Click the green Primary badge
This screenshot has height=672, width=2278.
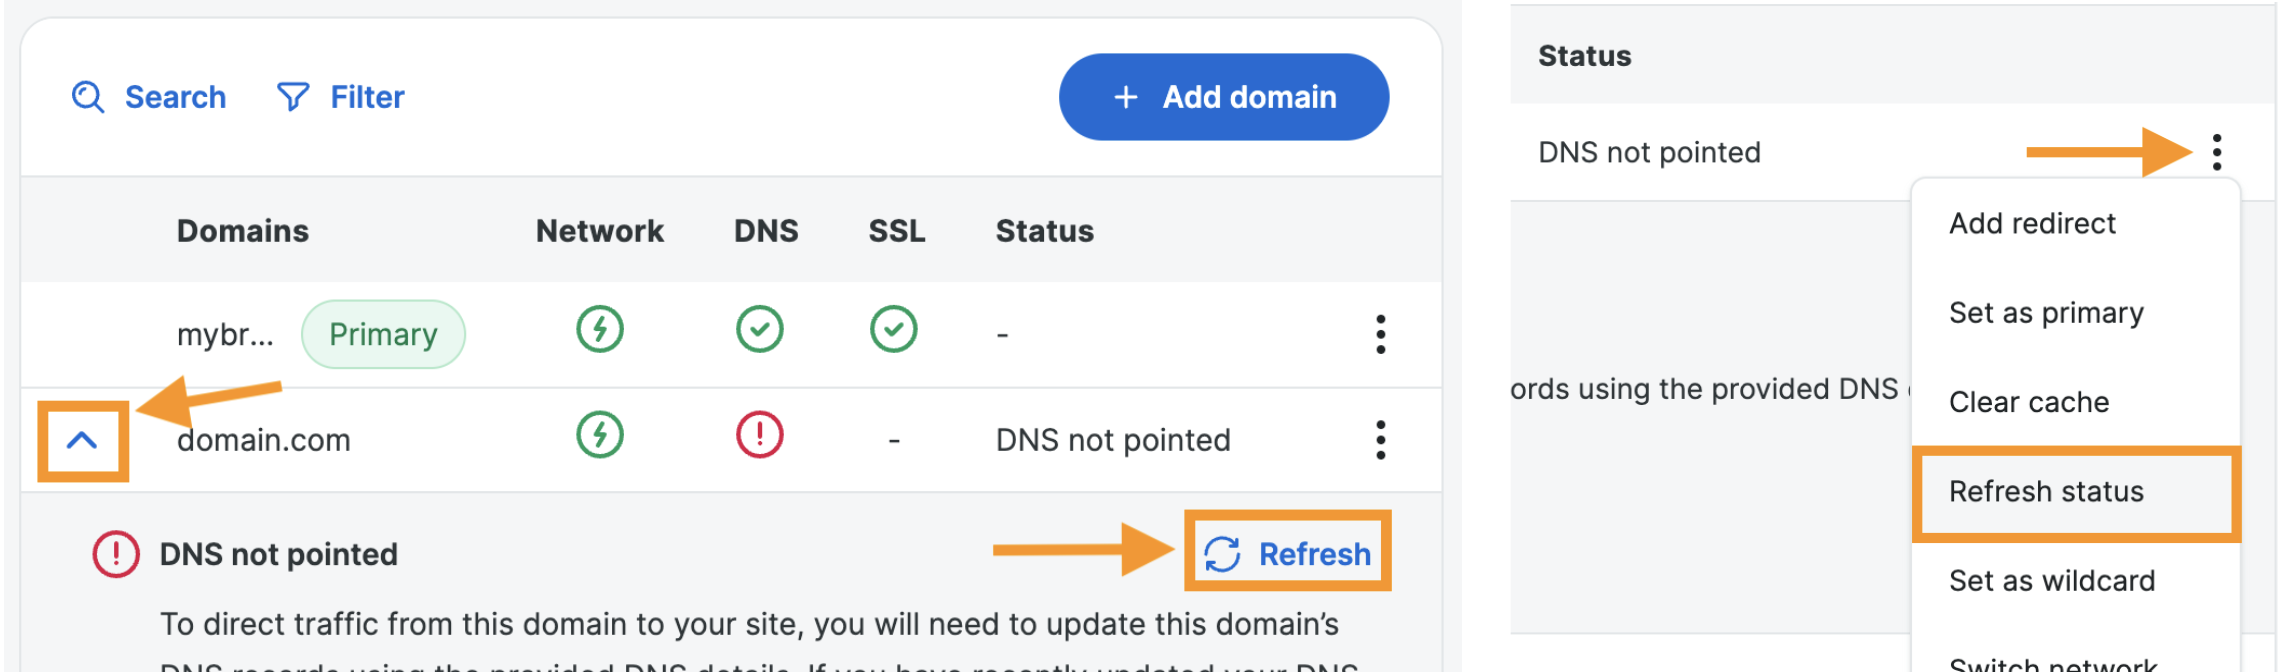[383, 334]
